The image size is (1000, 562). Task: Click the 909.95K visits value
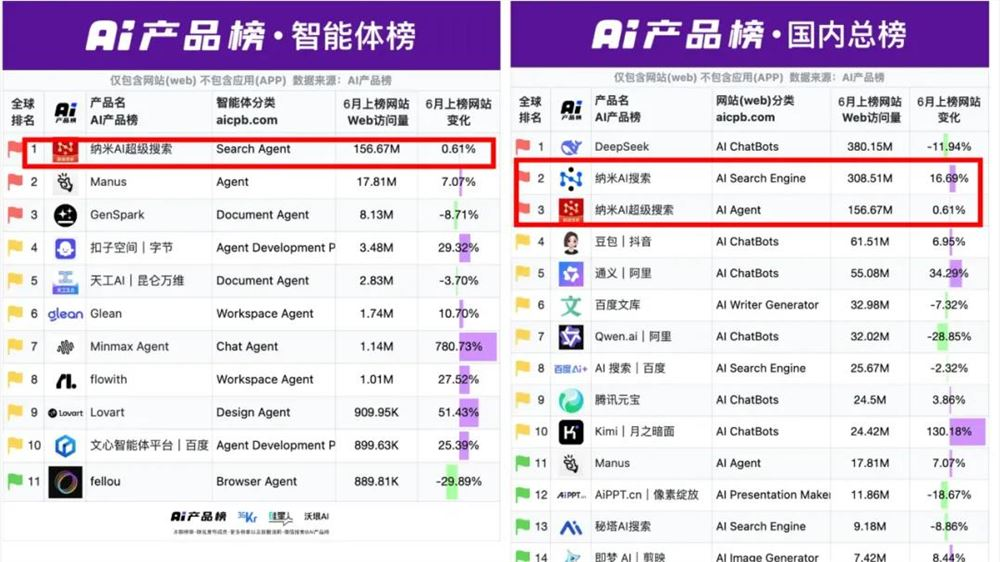376,413
